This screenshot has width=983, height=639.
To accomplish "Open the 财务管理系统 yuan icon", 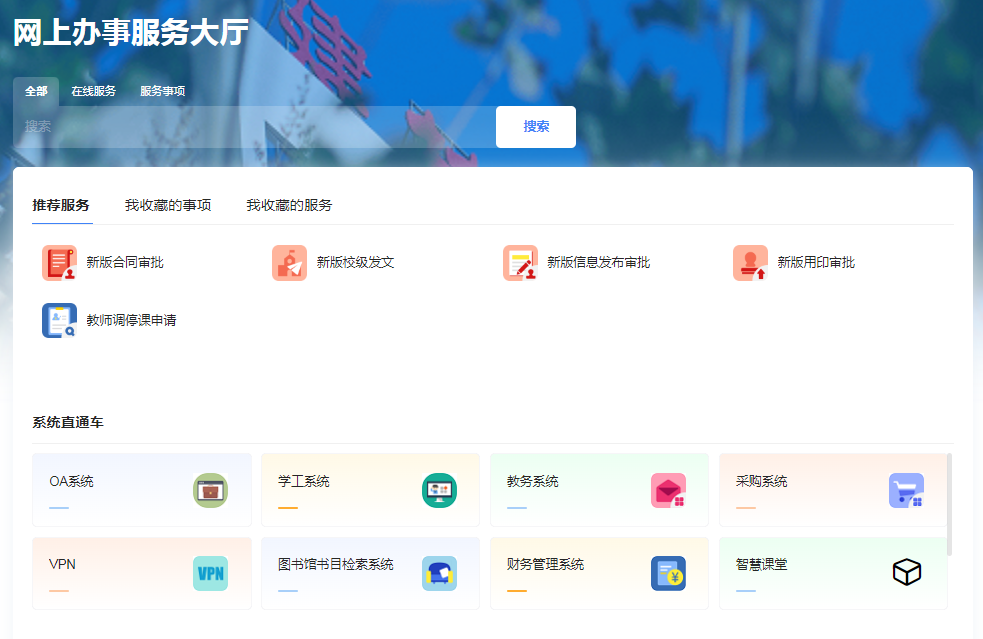I will [x=668, y=573].
